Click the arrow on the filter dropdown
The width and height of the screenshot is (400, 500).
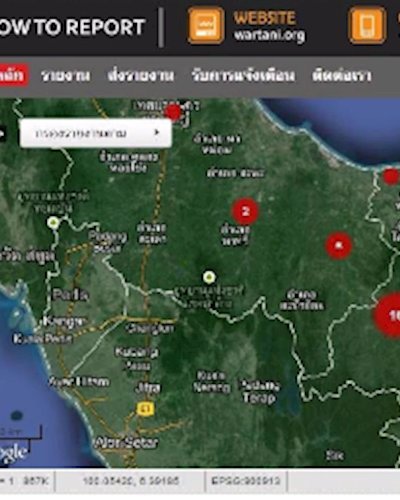tap(156, 132)
